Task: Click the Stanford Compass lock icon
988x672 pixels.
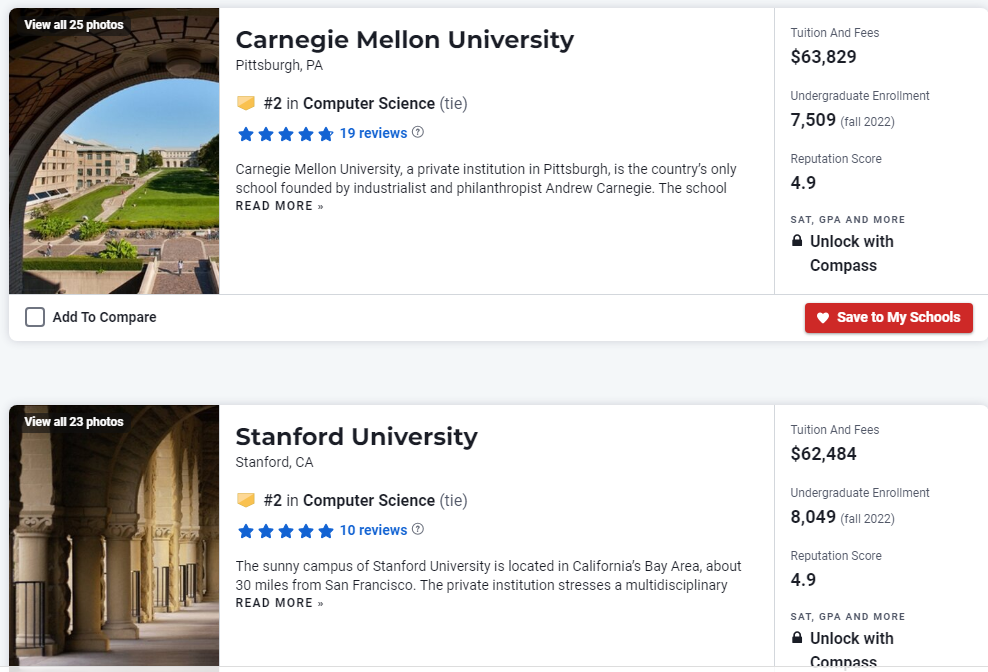Action: coord(797,638)
